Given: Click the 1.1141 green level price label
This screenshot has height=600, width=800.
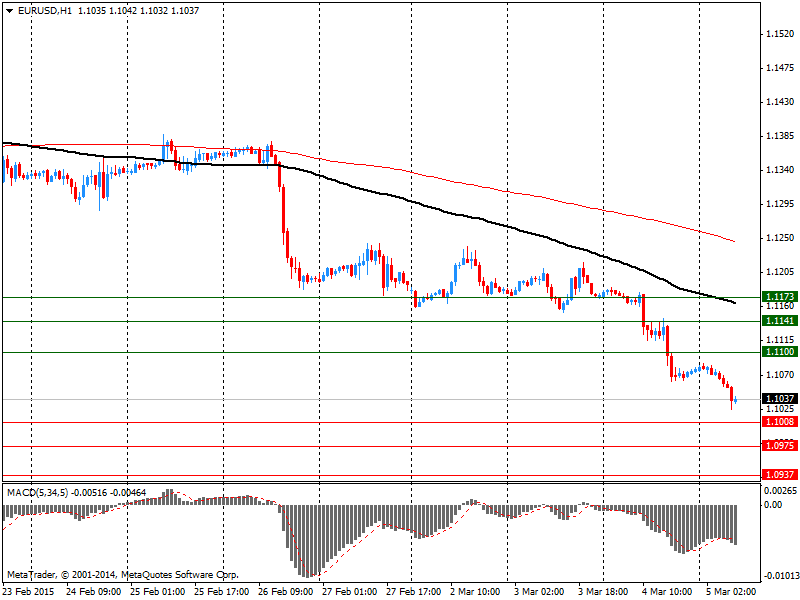Looking at the screenshot, I should pyautogui.click(x=780, y=320).
